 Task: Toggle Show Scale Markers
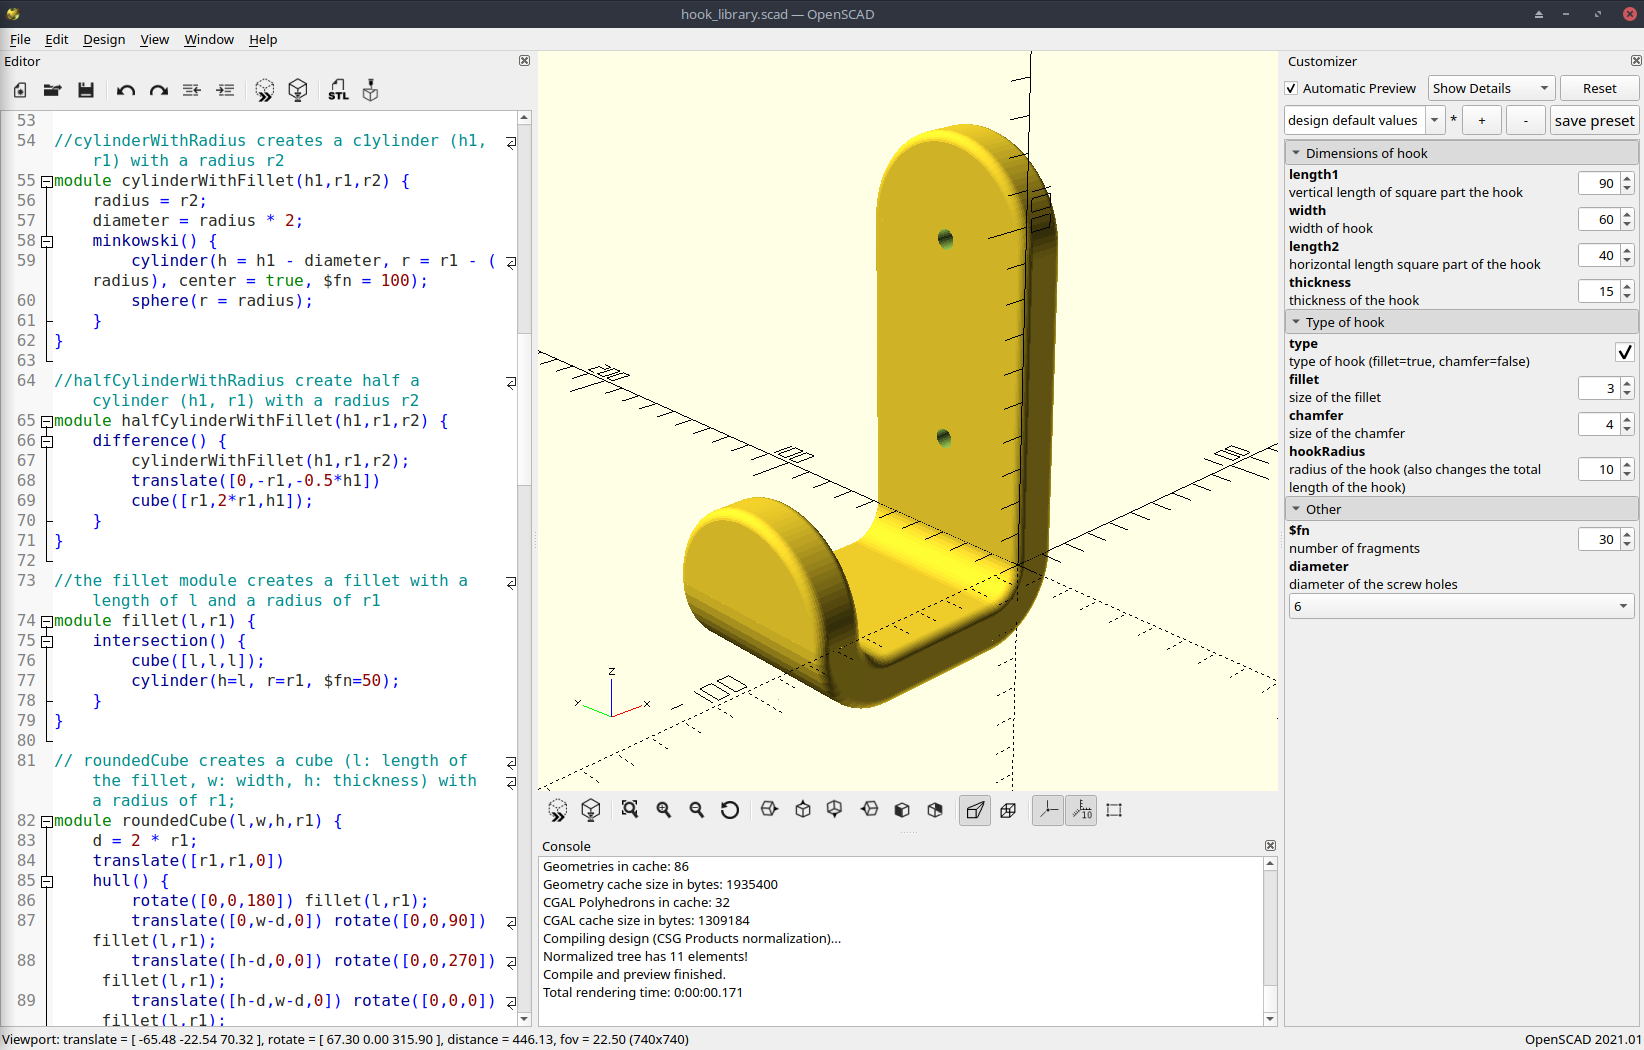[1081, 810]
